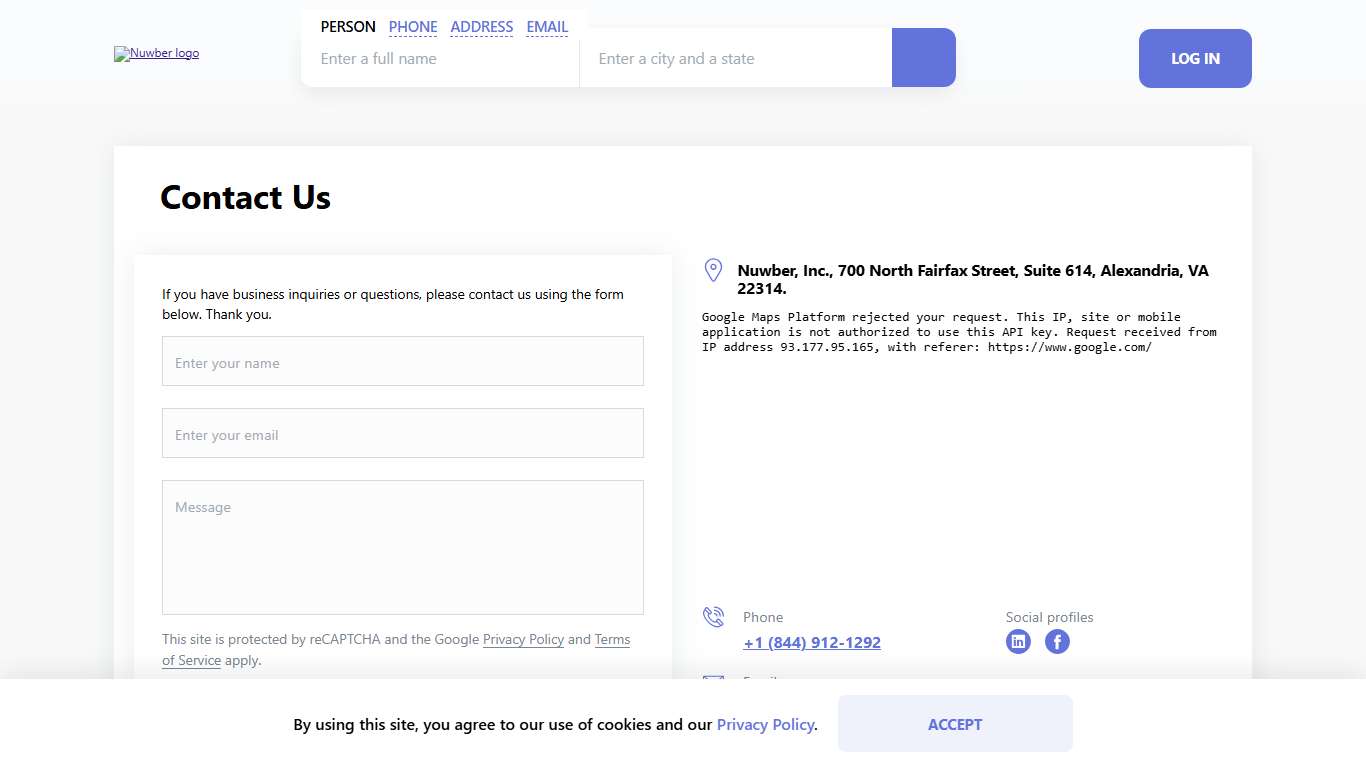Click the LOG IN button

click(1195, 58)
